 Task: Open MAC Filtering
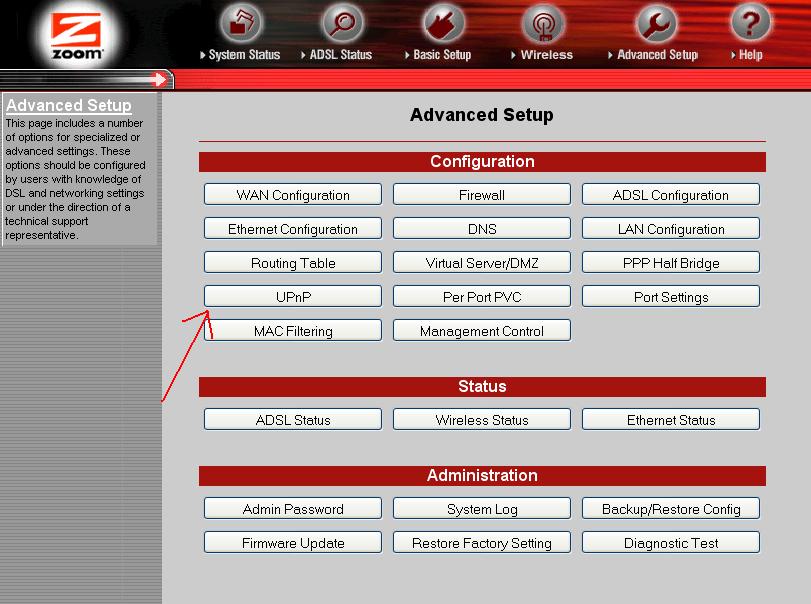(x=293, y=330)
